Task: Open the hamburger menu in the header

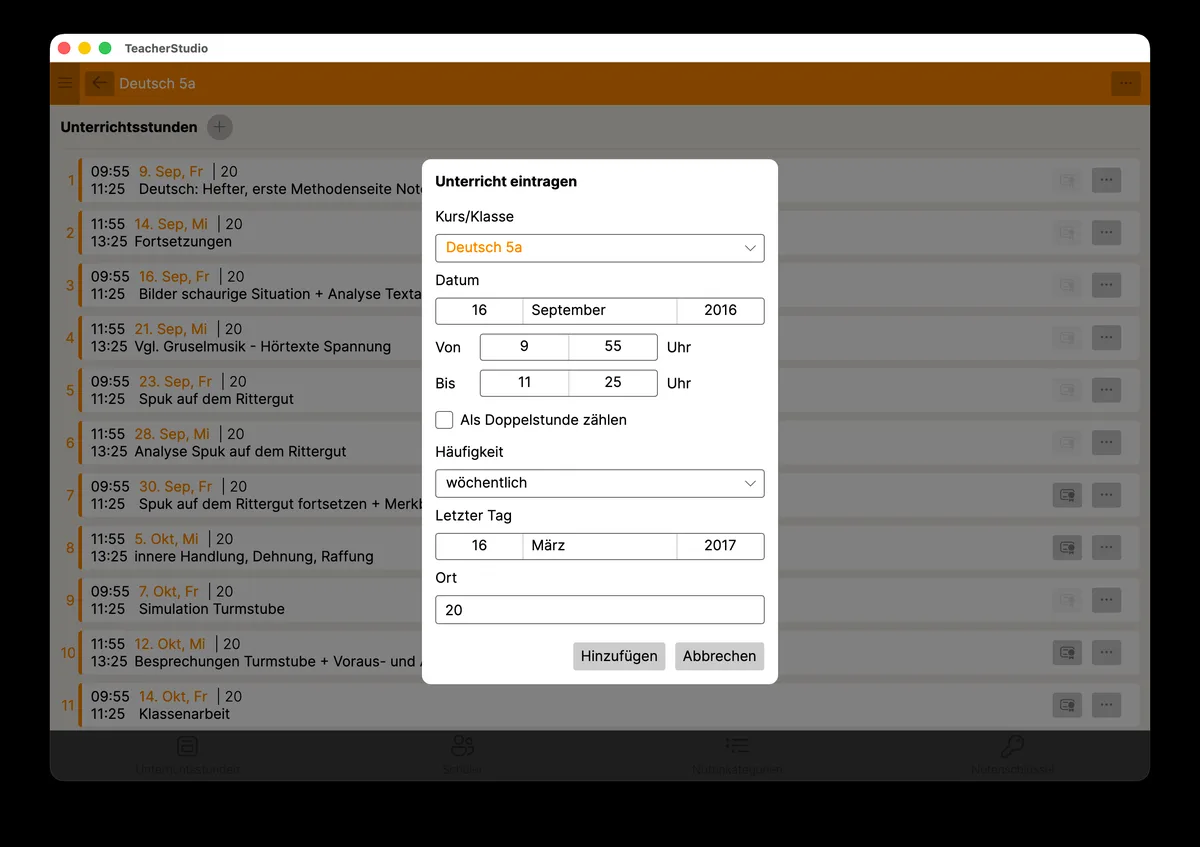Action: pos(65,84)
